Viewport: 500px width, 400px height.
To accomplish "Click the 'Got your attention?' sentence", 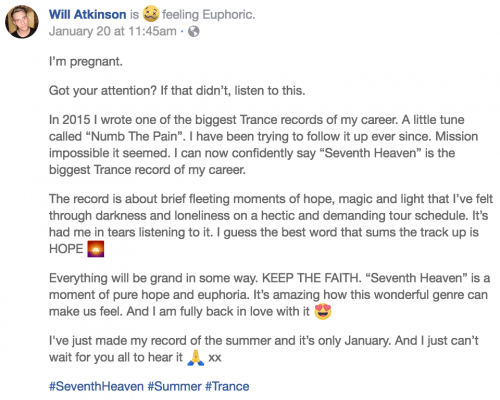I will click(x=103, y=91).
